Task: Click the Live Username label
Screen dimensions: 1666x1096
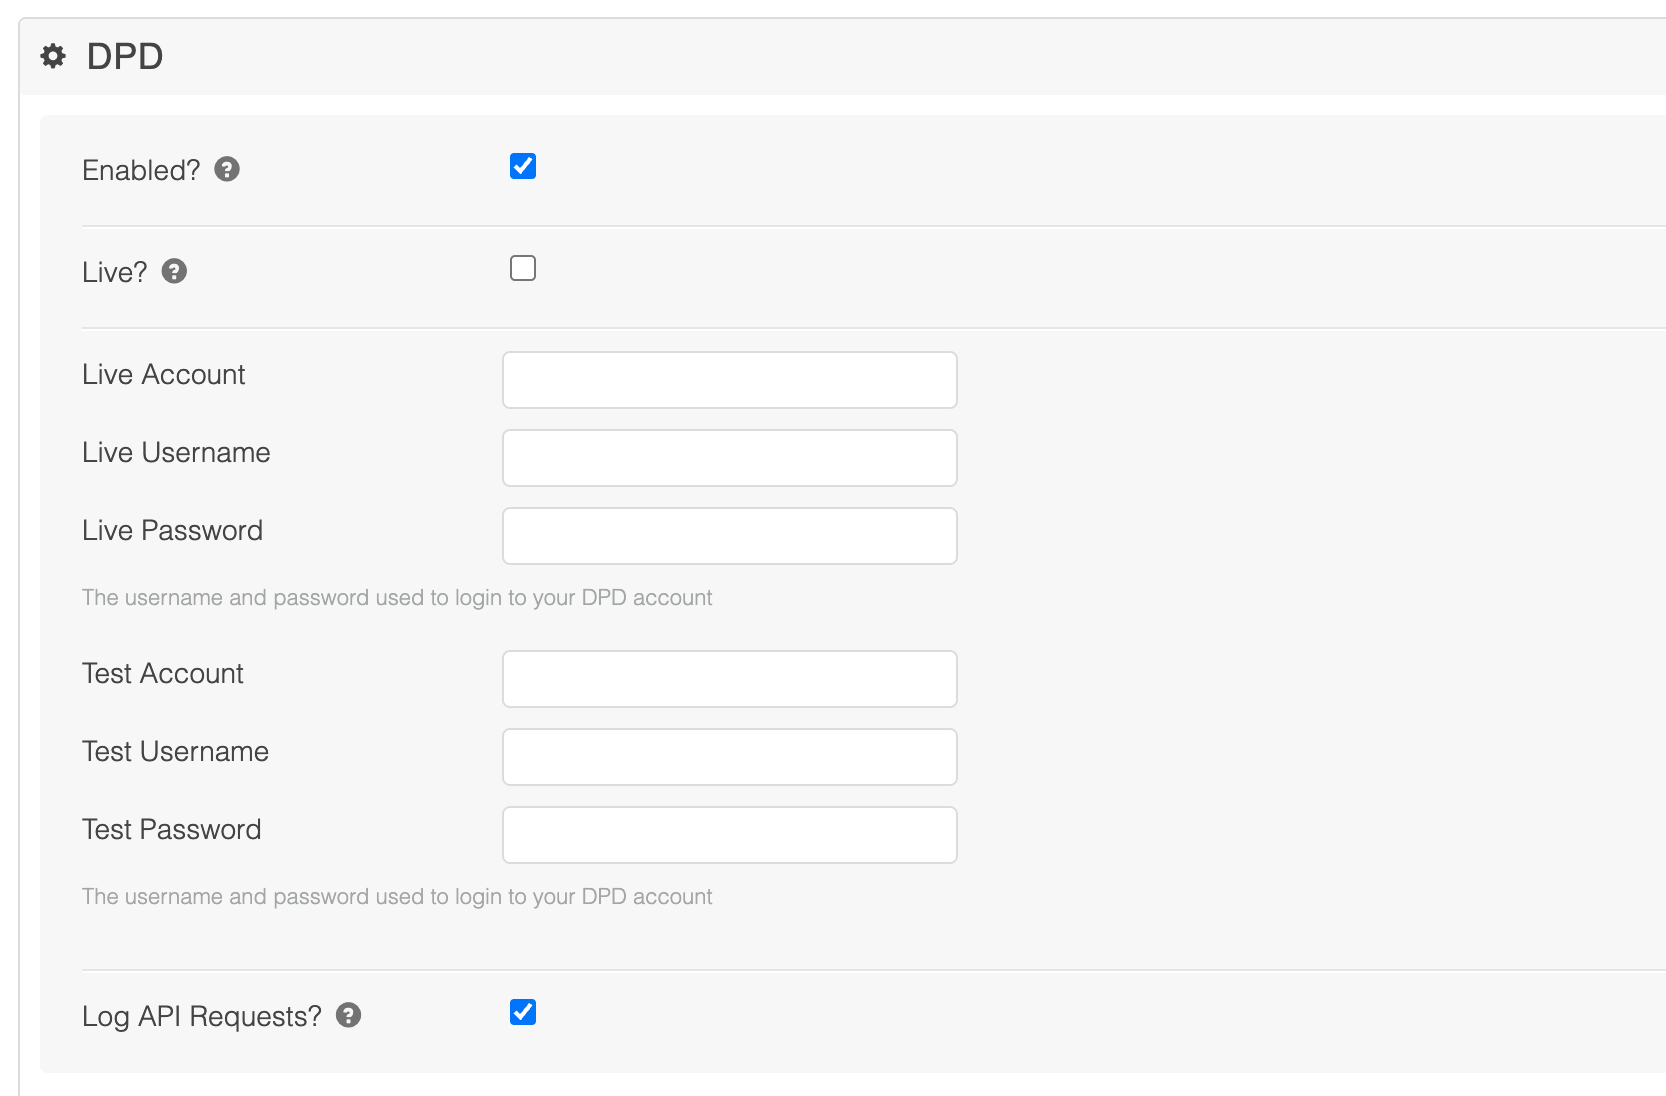Action: (176, 452)
